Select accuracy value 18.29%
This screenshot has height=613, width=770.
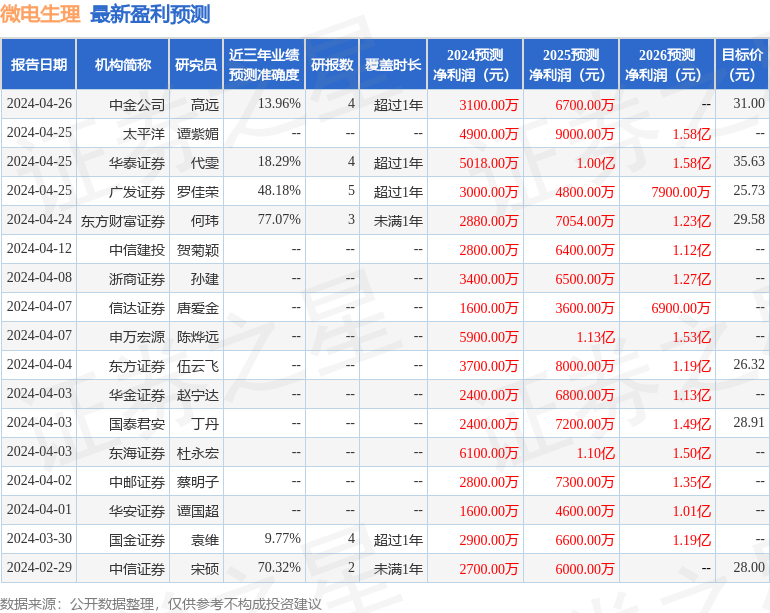click(x=279, y=162)
